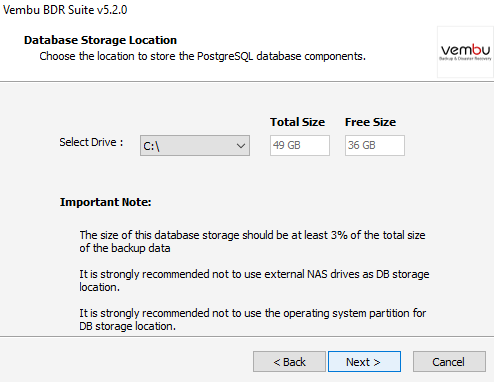This screenshot has width=494, height=382.
Task: Click the 'Free Size' column label
Action: coord(370,122)
